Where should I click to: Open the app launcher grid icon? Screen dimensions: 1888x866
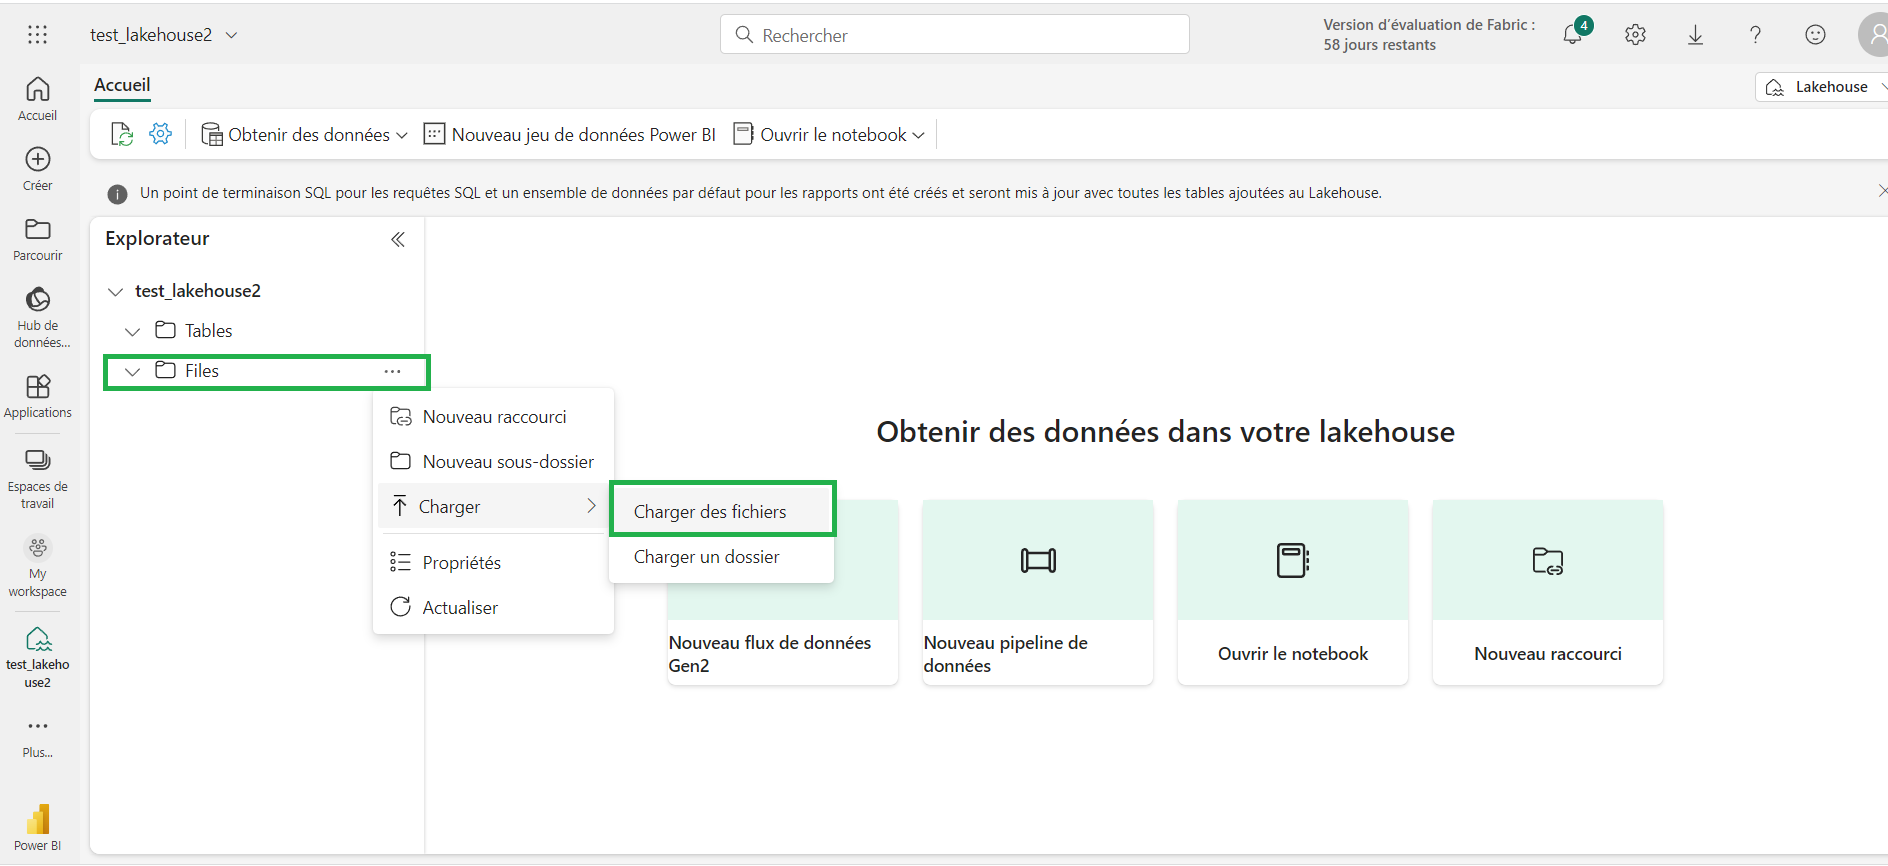click(x=37, y=35)
